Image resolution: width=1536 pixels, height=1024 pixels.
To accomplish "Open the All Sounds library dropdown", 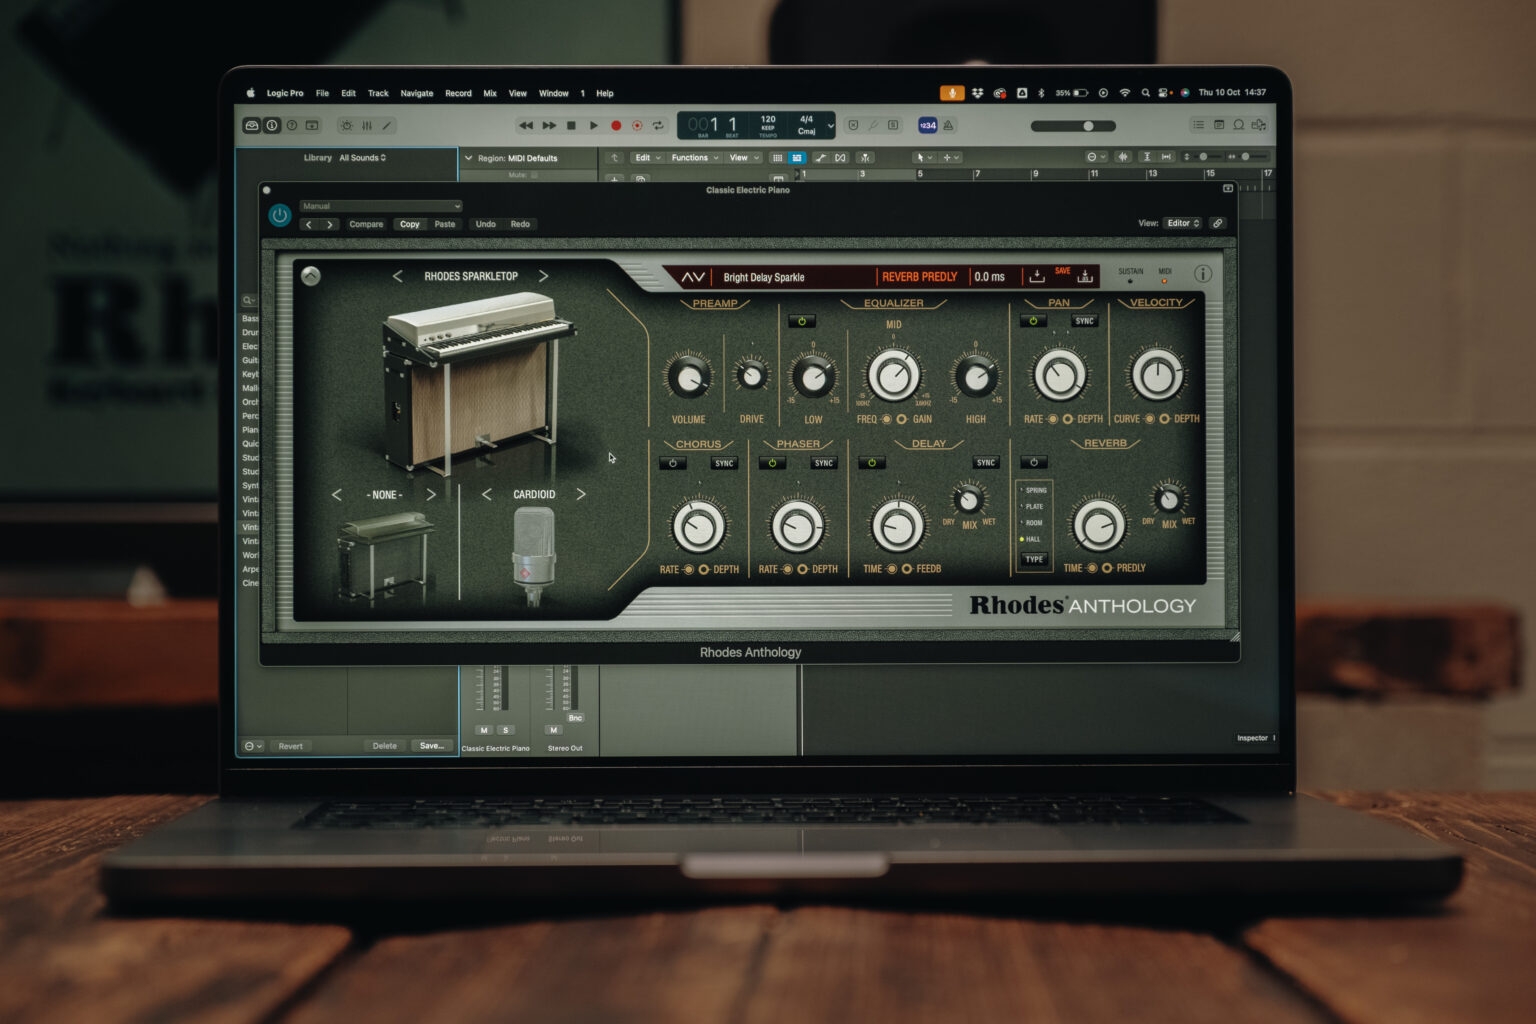I will coord(360,157).
